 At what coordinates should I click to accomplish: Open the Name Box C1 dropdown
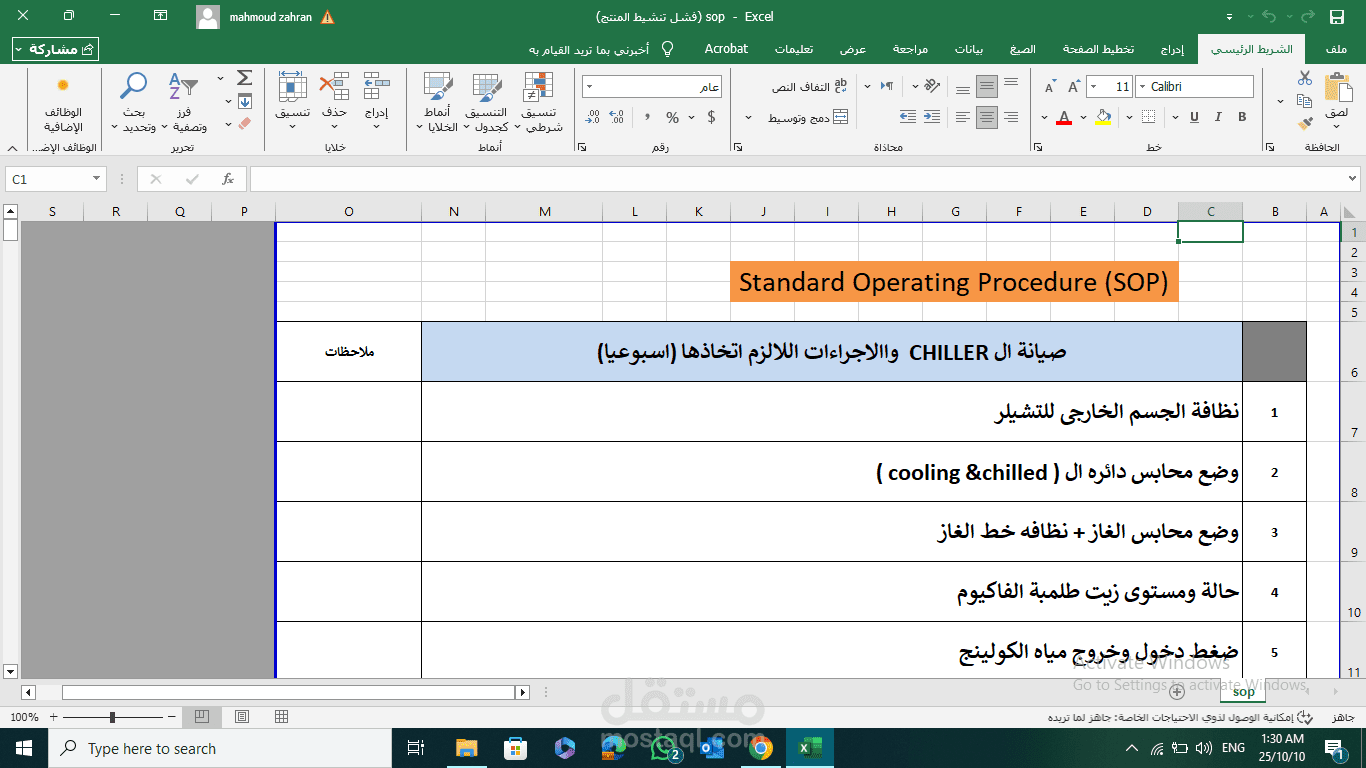click(x=97, y=179)
